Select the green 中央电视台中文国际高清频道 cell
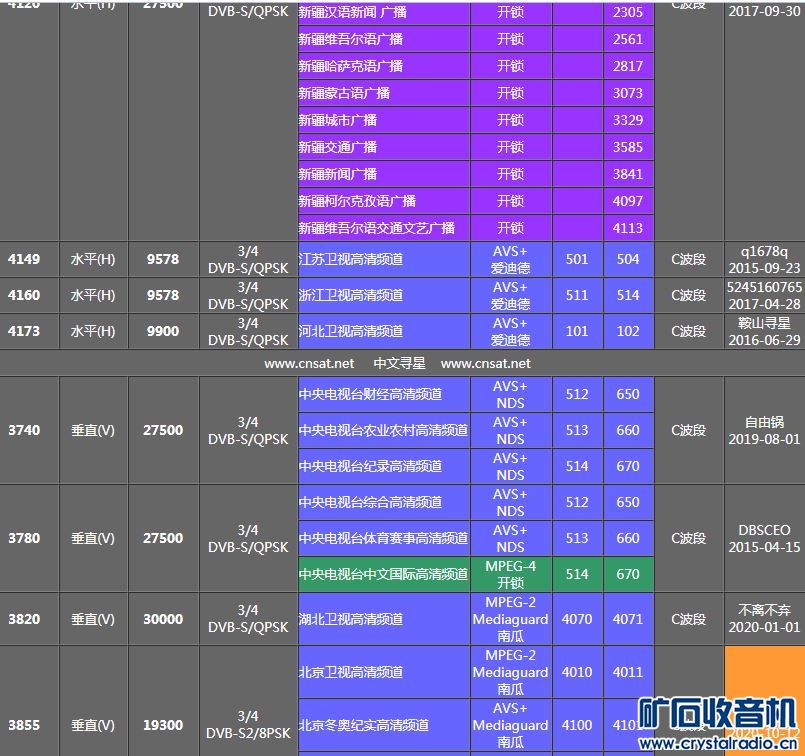The height and width of the screenshot is (756, 805). click(383, 574)
